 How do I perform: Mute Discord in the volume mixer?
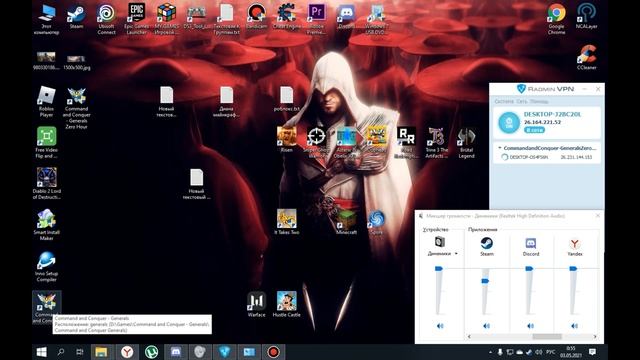tap(530, 326)
